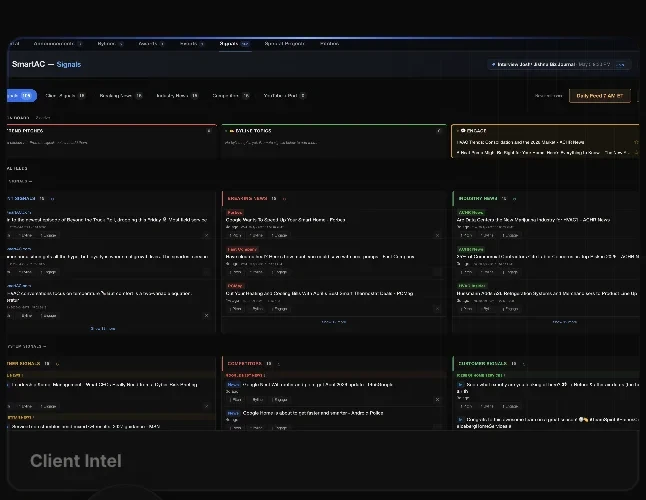
Task: Select the Competitors filter pill
Action: coord(231,96)
